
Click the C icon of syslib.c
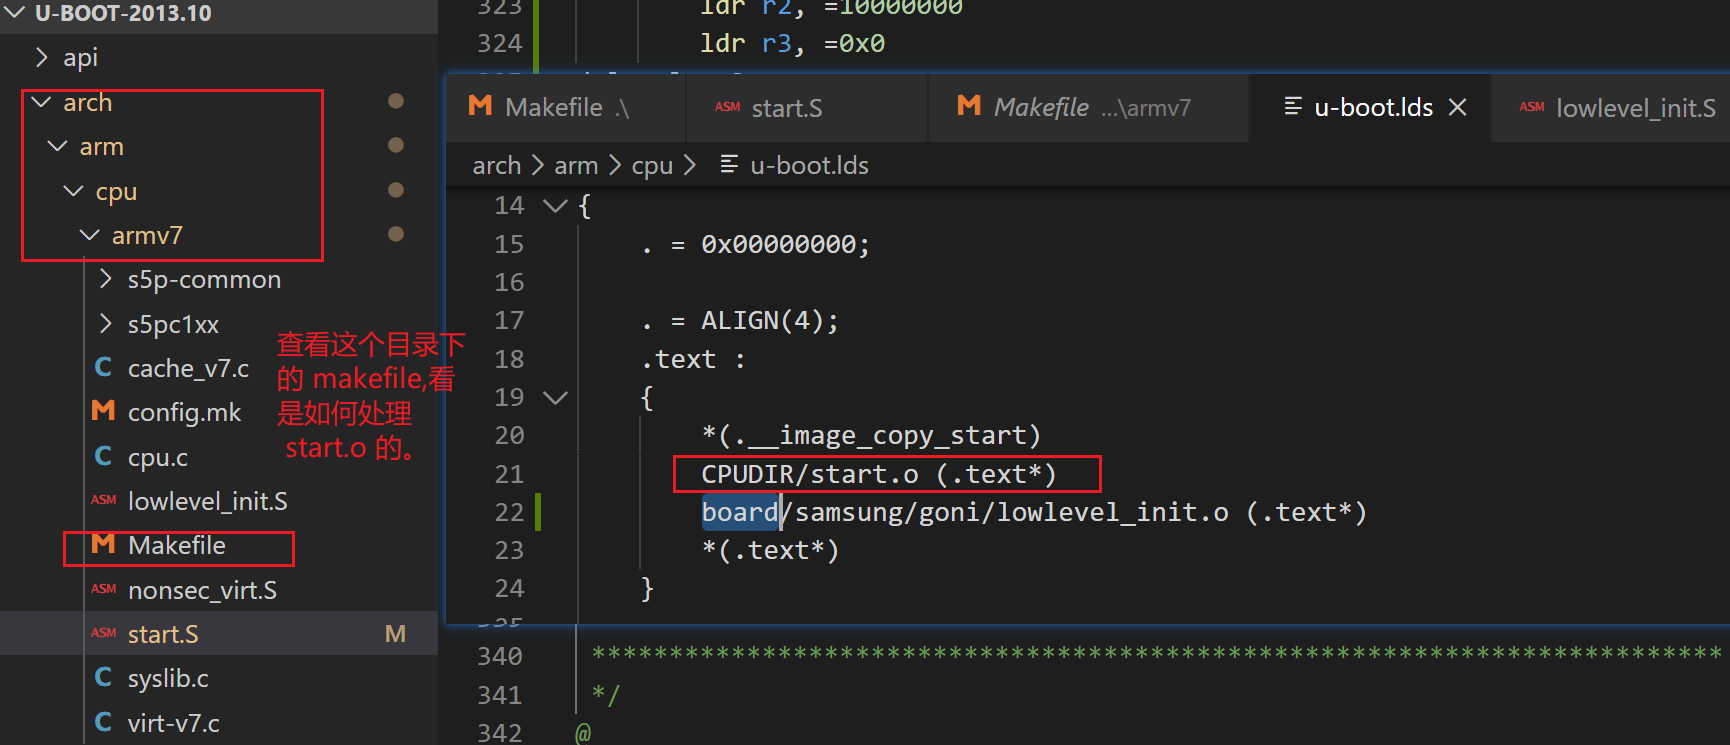click(103, 677)
